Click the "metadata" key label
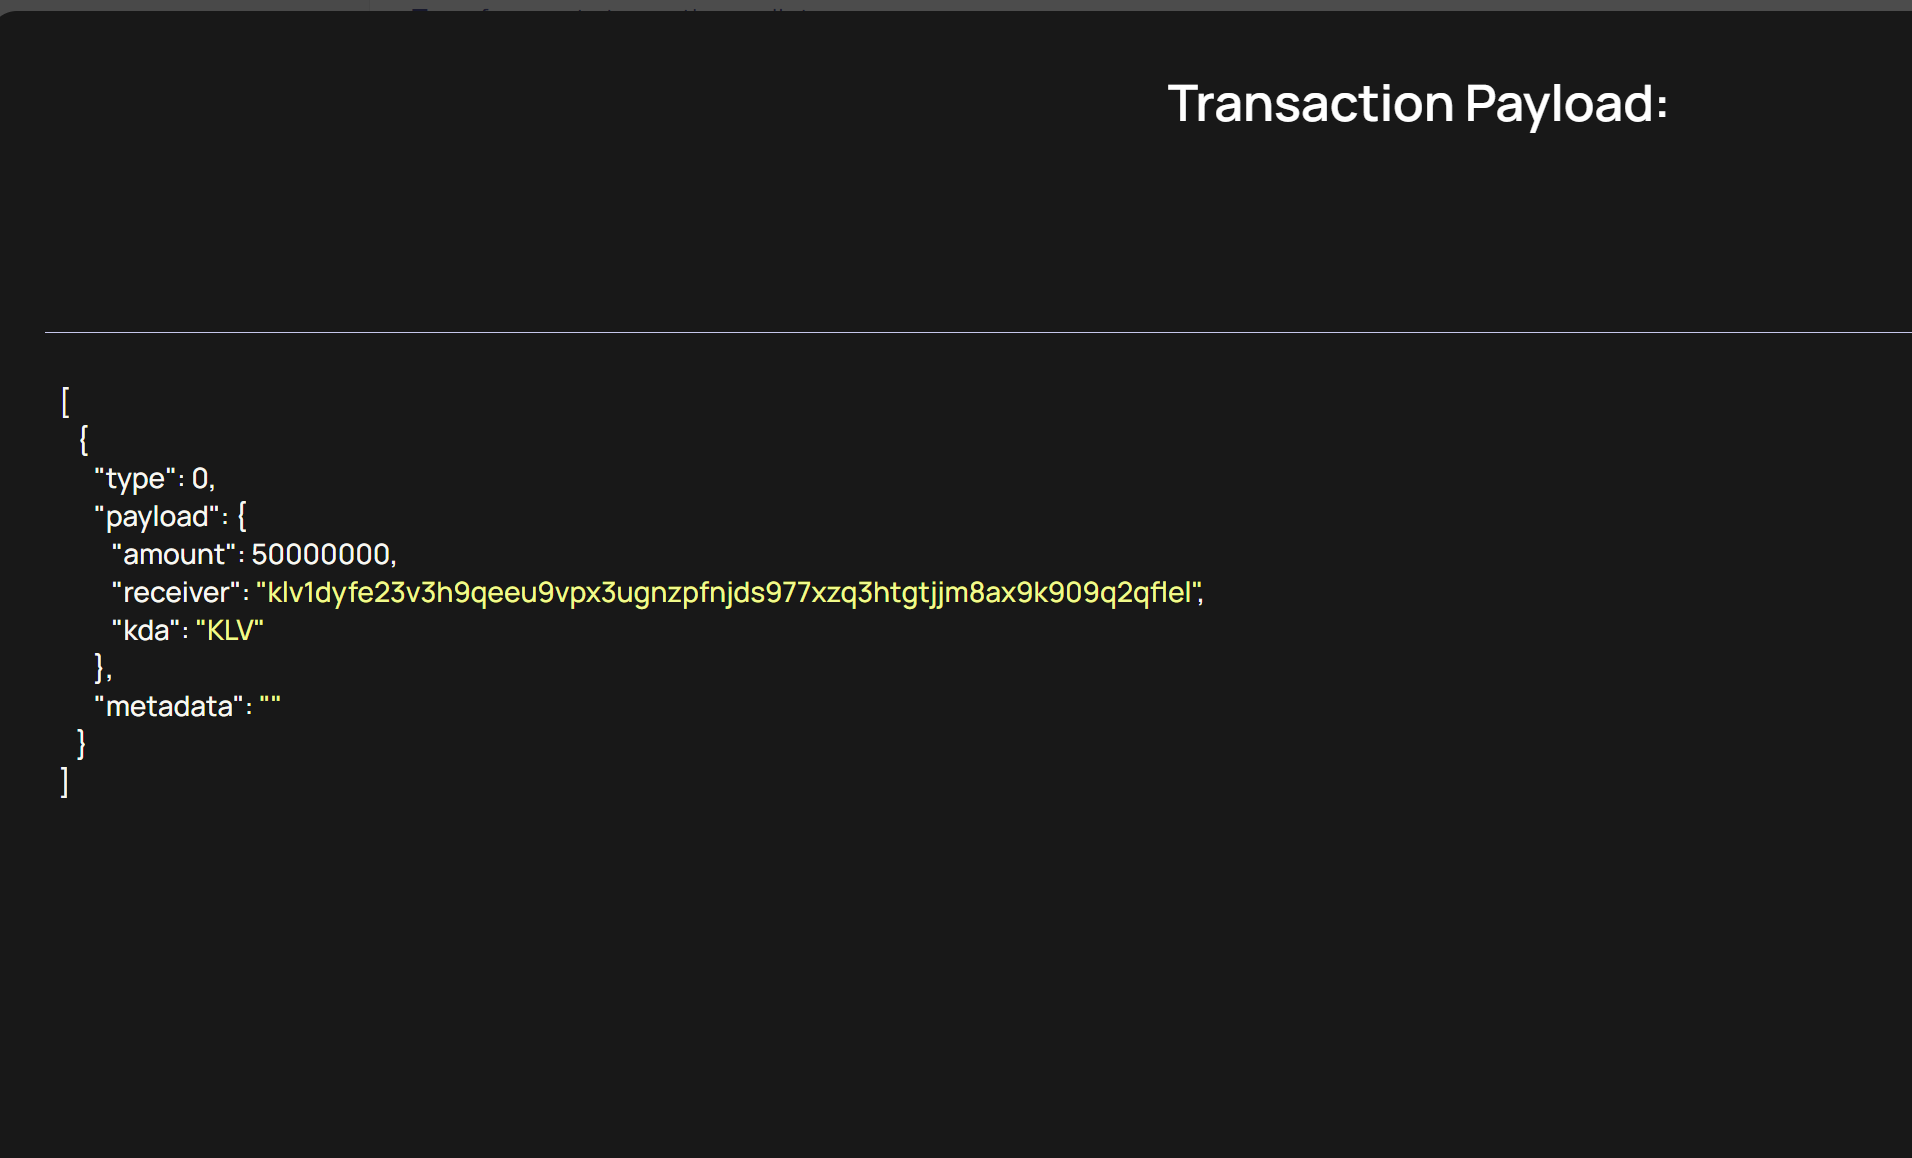Image resolution: width=1912 pixels, height=1158 pixels. [169, 707]
